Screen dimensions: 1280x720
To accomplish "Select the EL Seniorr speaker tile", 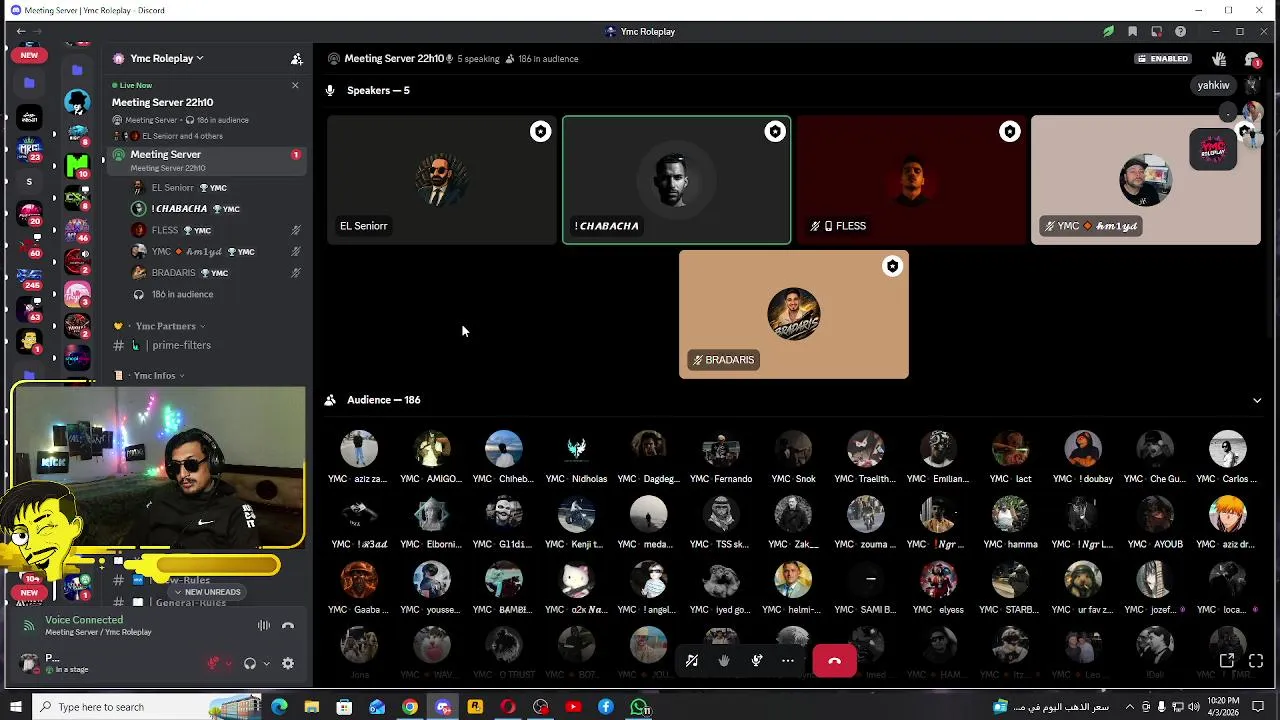I will [442, 180].
